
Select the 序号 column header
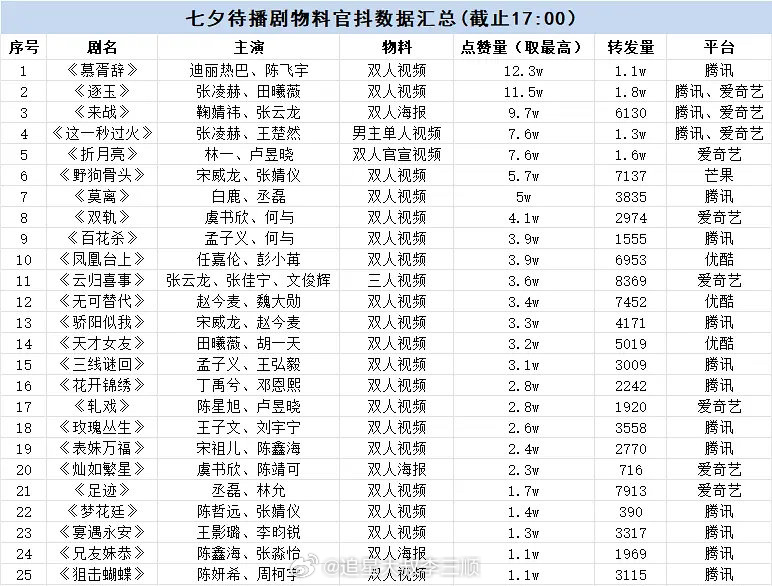coord(23,48)
